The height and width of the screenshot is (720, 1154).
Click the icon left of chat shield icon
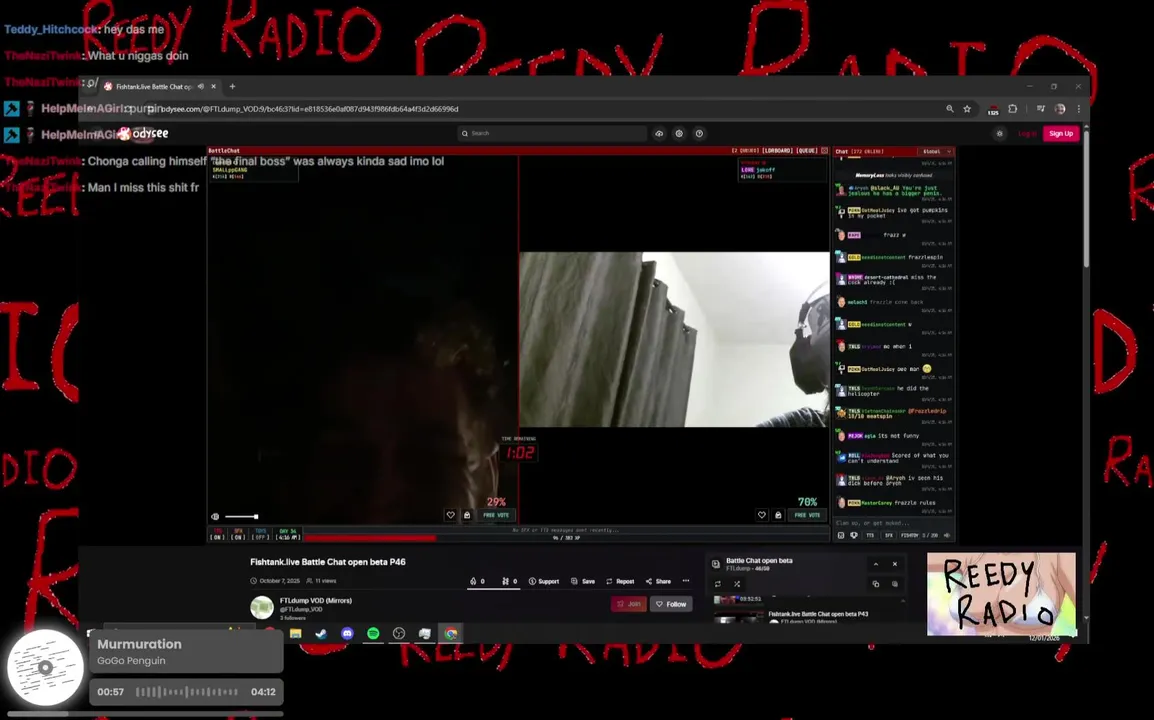tap(841, 535)
